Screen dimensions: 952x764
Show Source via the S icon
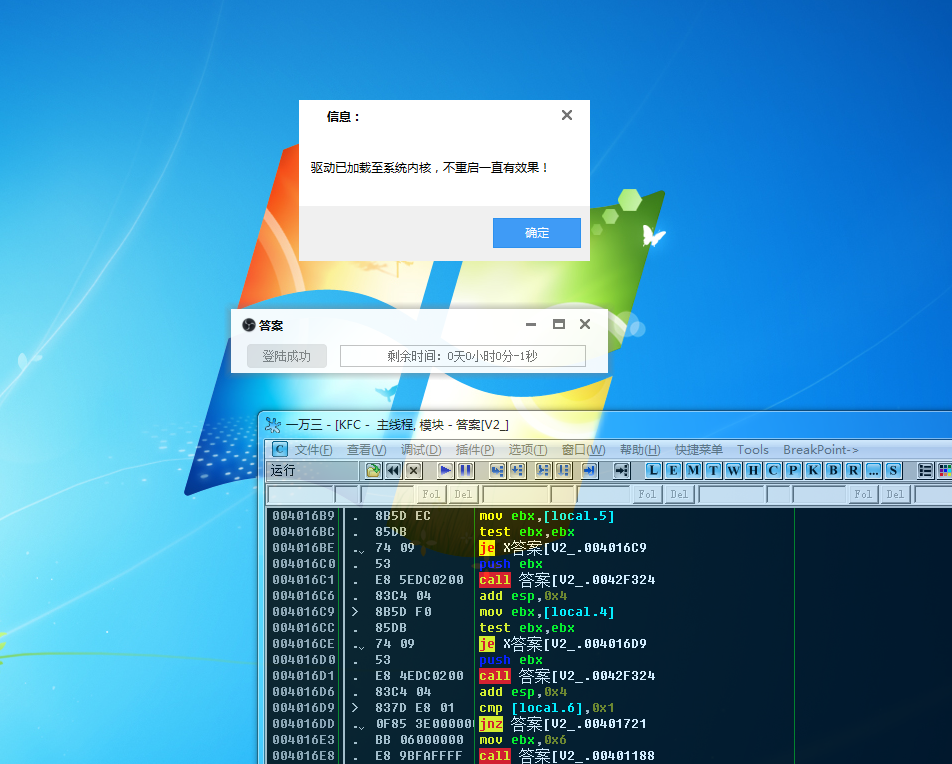pyautogui.click(x=892, y=470)
